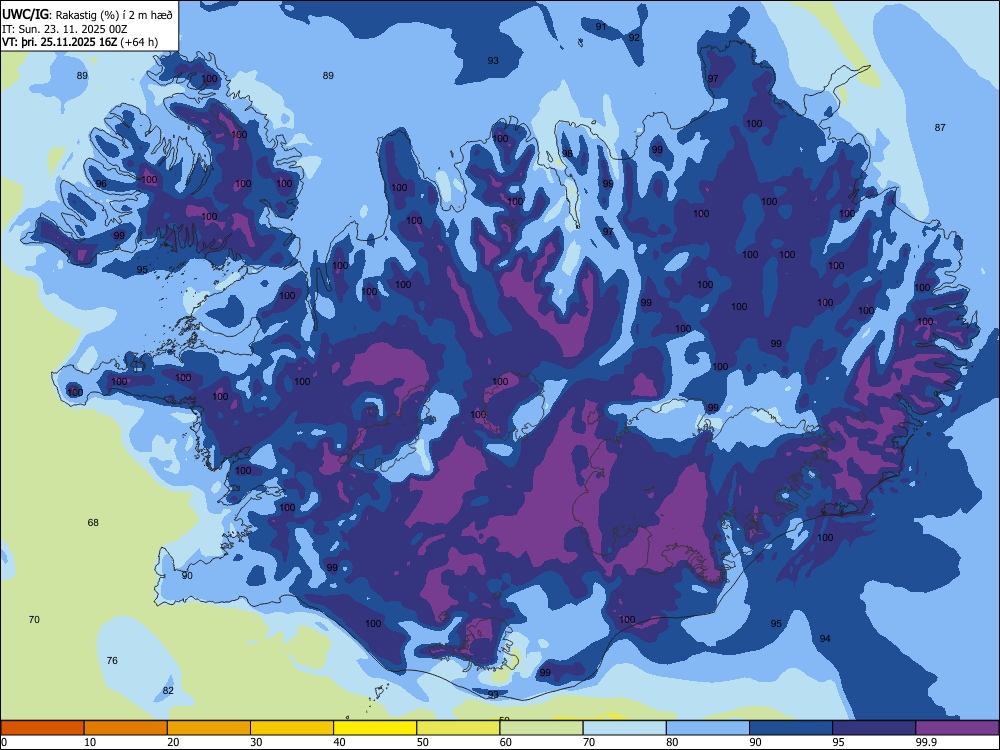The height and width of the screenshot is (750, 1000).
Task: Click the legend tick label 50
Action: (423, 742)
